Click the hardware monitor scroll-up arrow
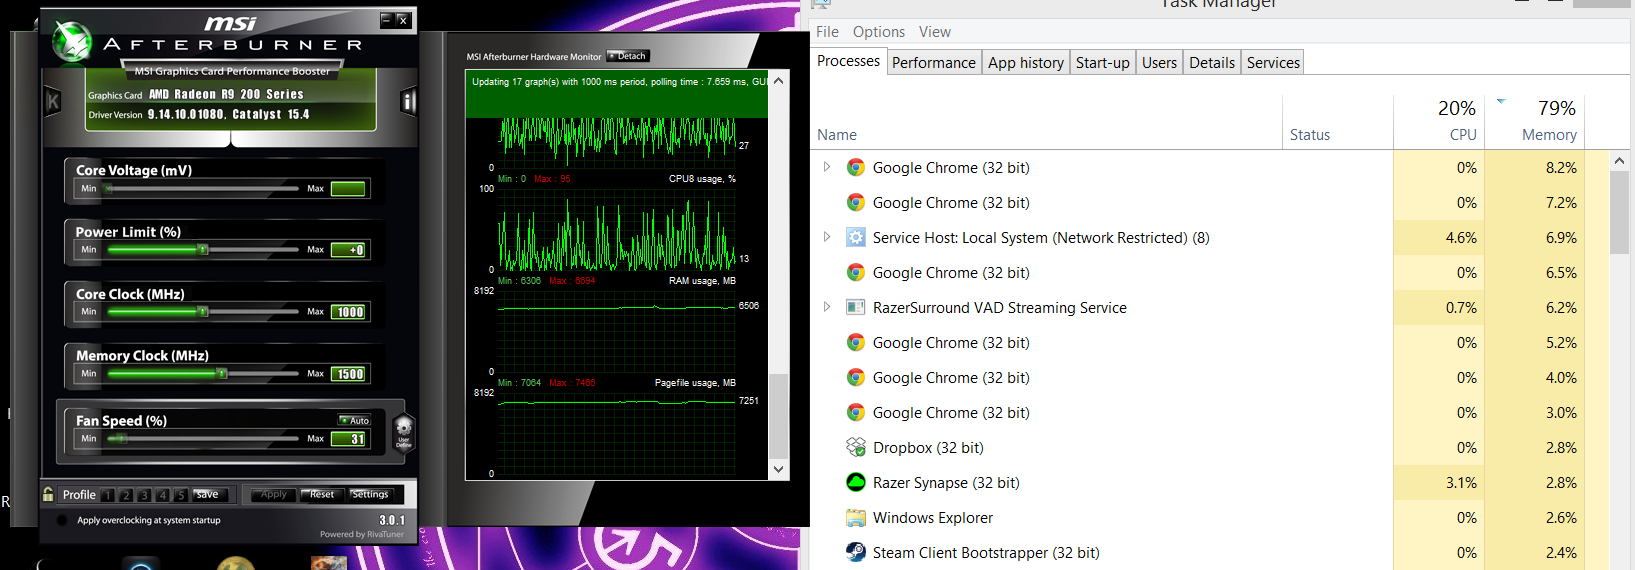The width and height of the screenshot is (1635, 570). (x=779, y=81)
